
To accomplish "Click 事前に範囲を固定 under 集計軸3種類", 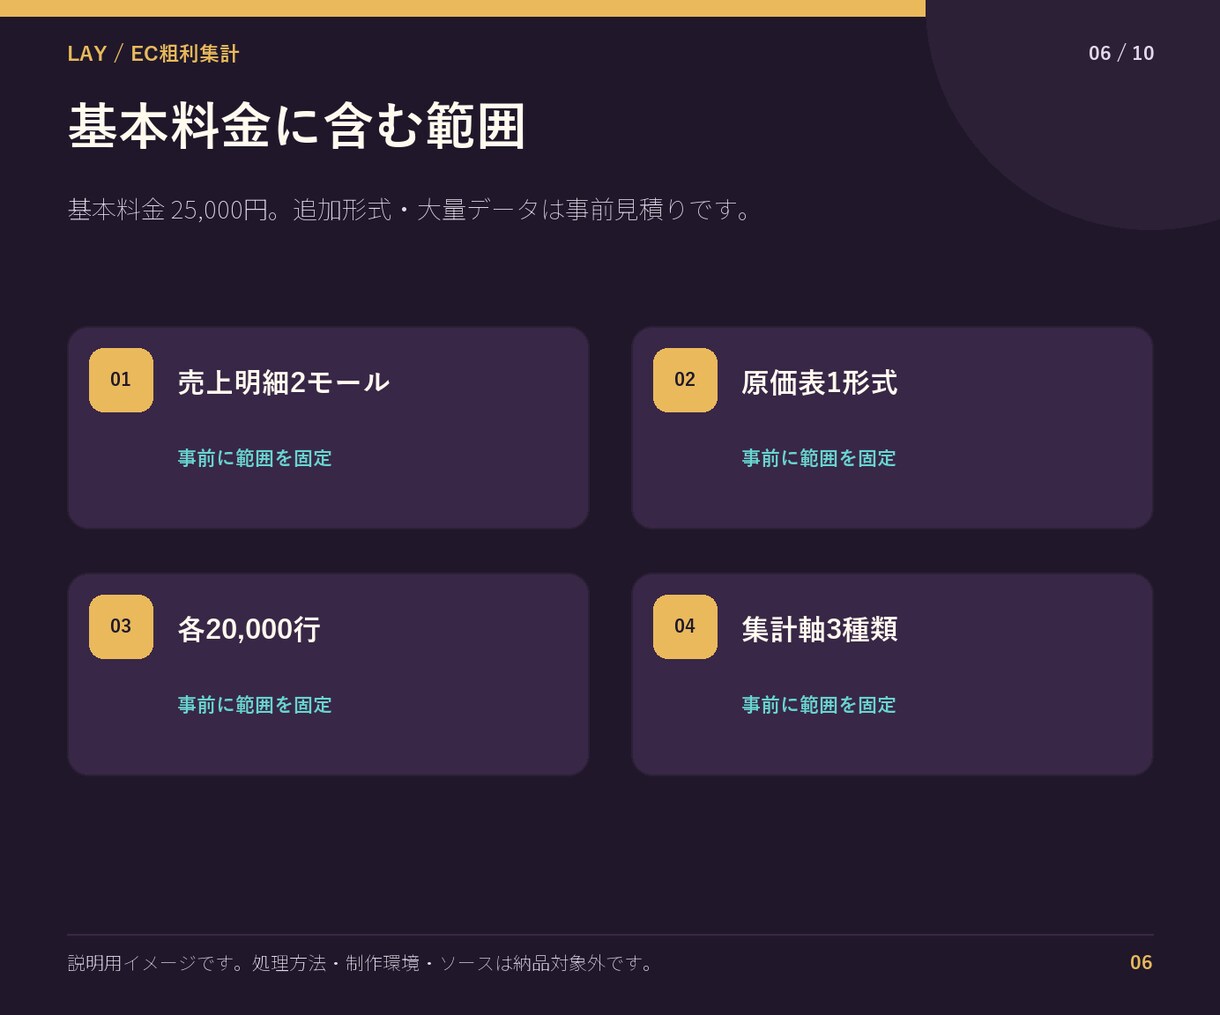I will pos(819,705).
